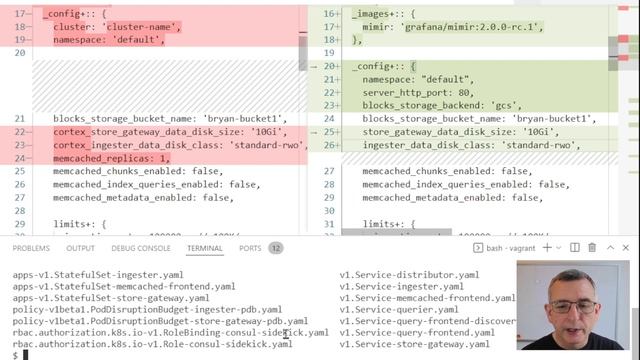Click 'cortex_ingester_data_disk_class' line
640x360 pixels.
click(x=181, y=145)
